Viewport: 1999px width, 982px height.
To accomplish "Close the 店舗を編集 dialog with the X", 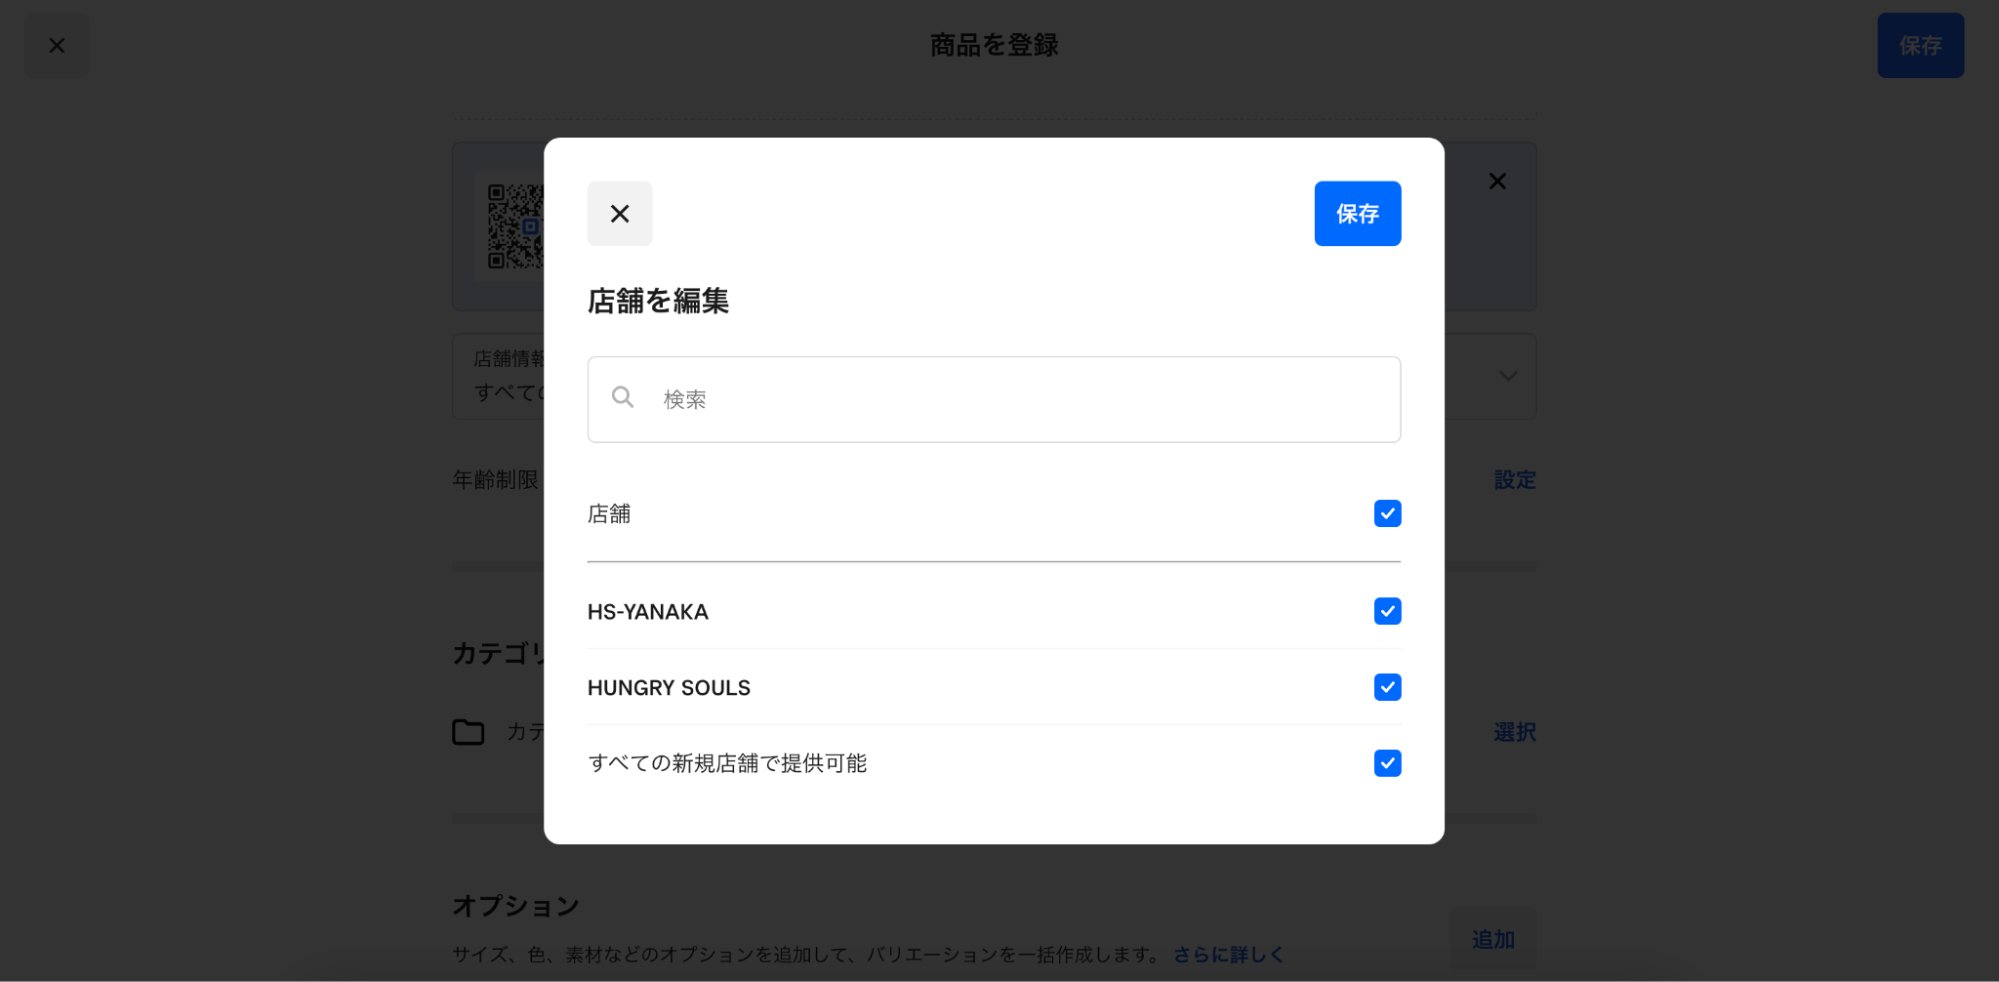I will (x=619, y=213).
